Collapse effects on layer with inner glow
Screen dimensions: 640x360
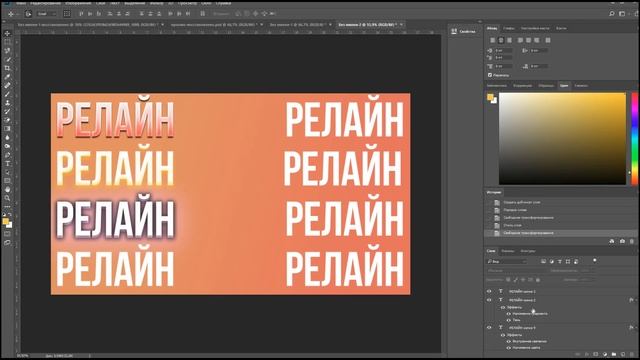tap(635, 328)
